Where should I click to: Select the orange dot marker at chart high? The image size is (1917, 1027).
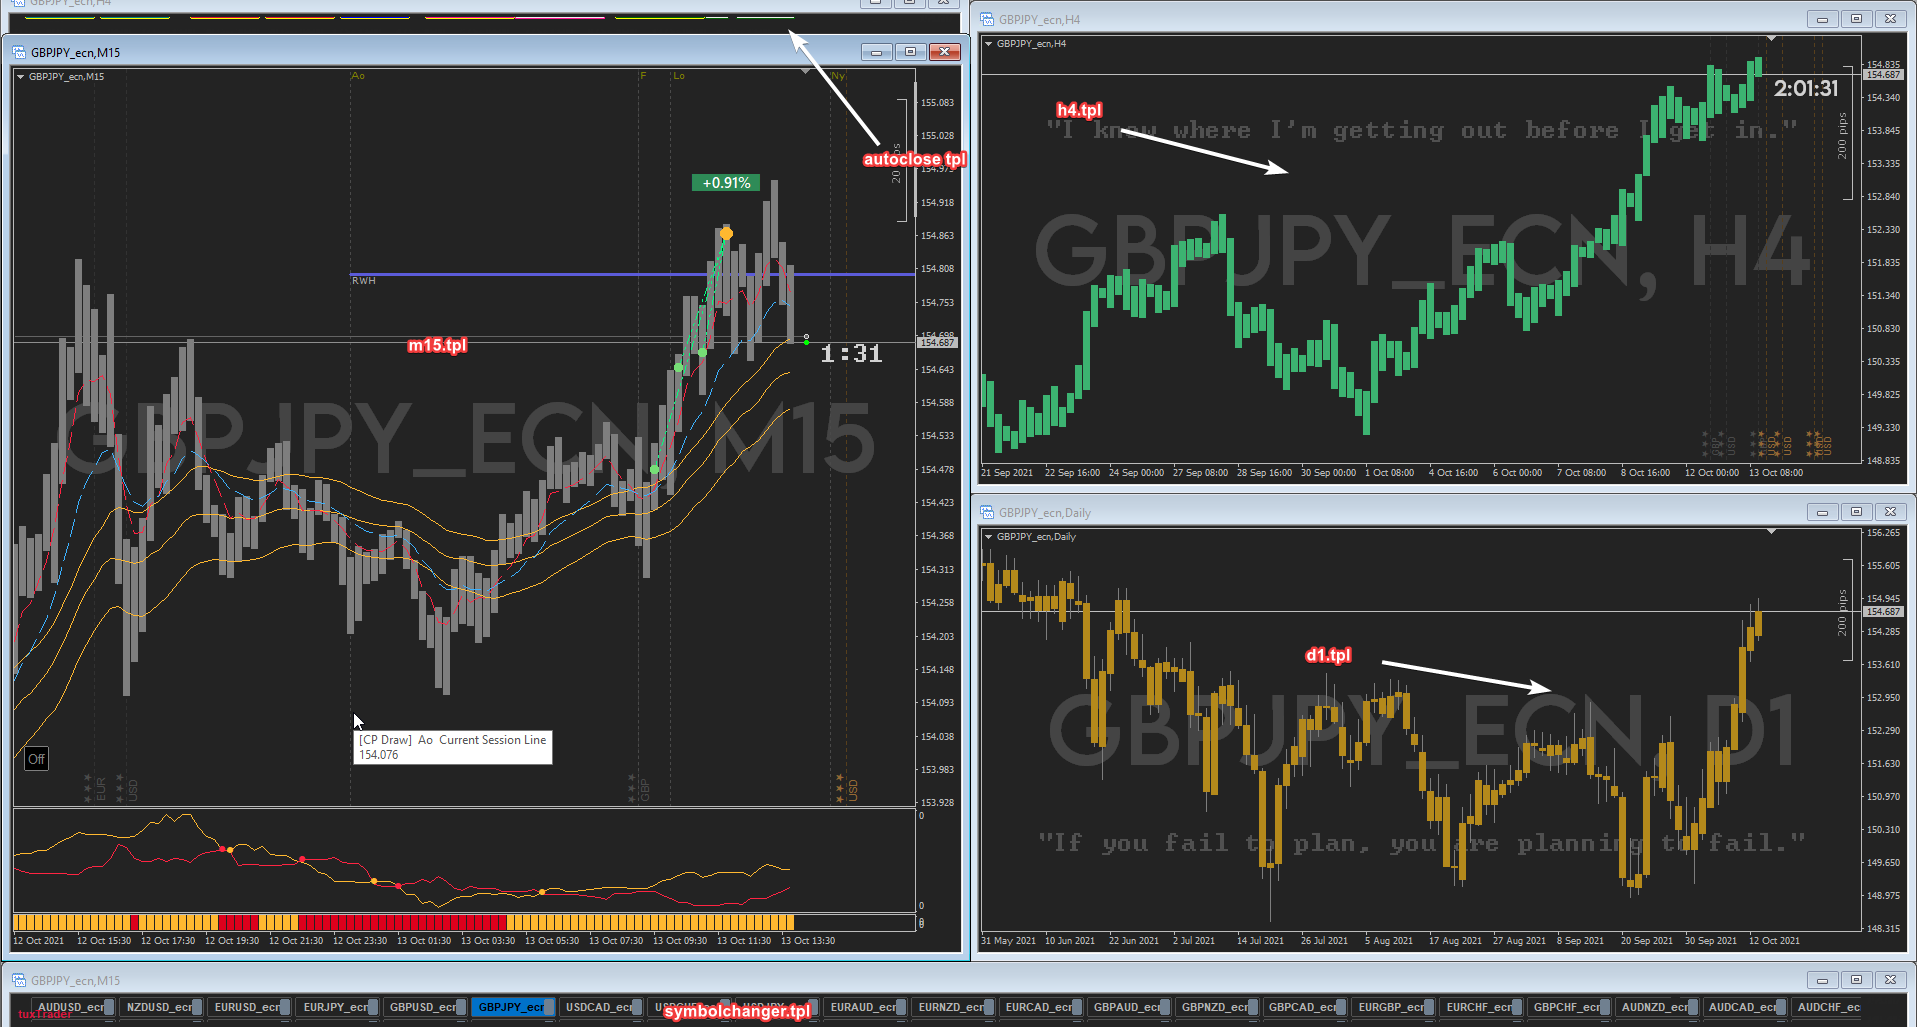click(726, 233)
